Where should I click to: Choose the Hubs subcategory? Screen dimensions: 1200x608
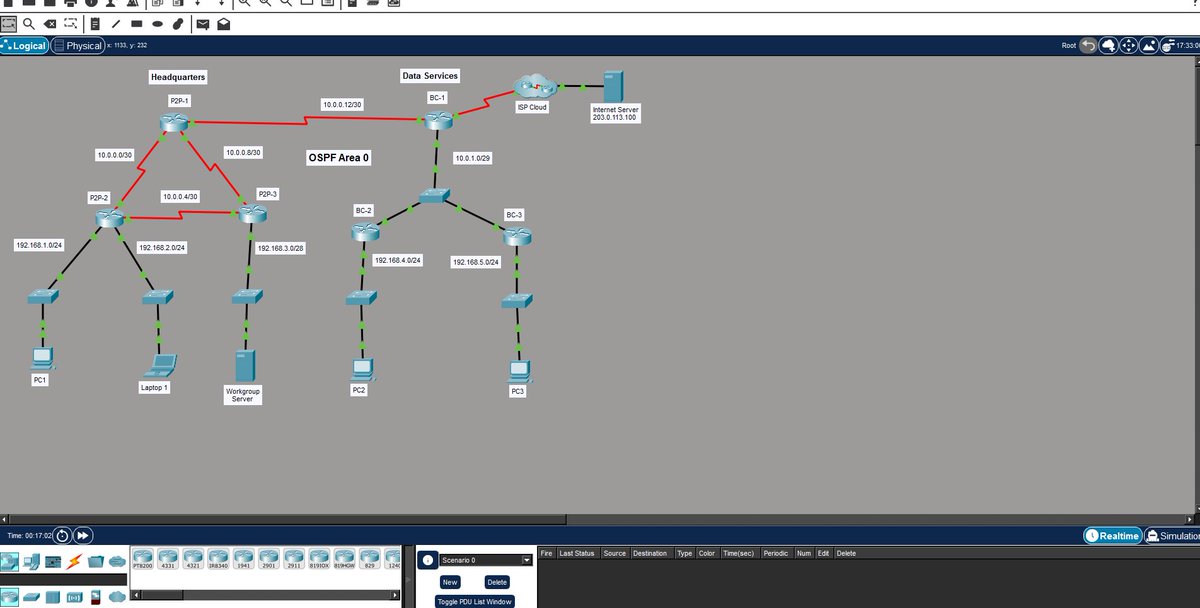[54, 597]
